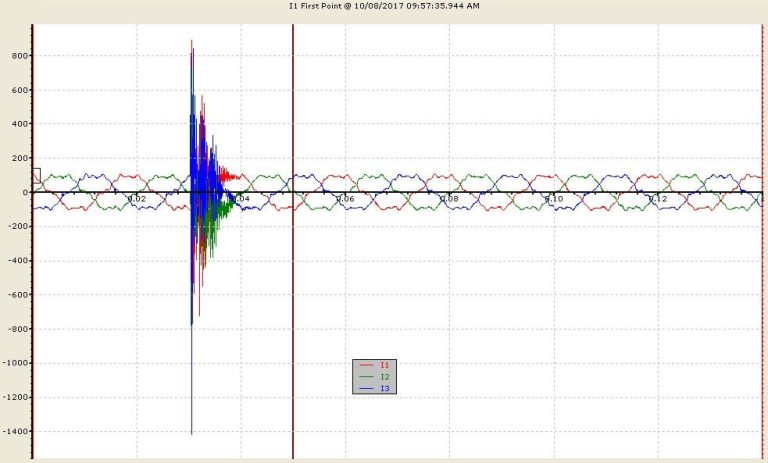Click the 800 label on the y-axis
The width and height of the screenshot is (768, 463).
coord(20,56)
